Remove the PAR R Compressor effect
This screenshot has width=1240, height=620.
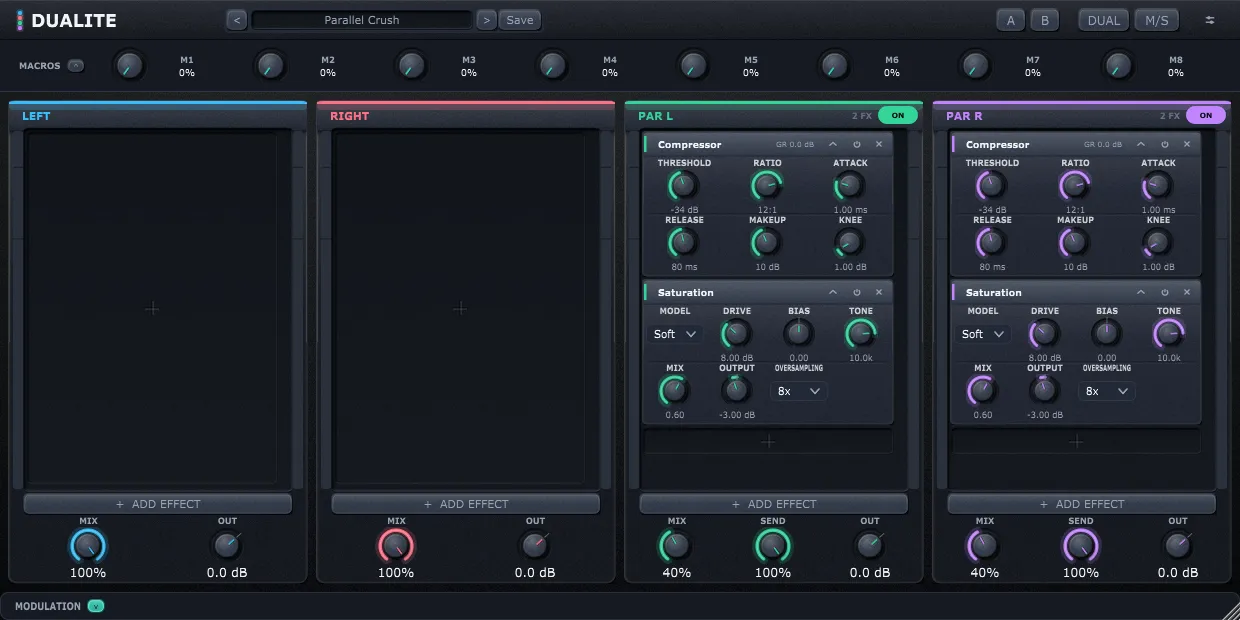tap(1187, 145)
